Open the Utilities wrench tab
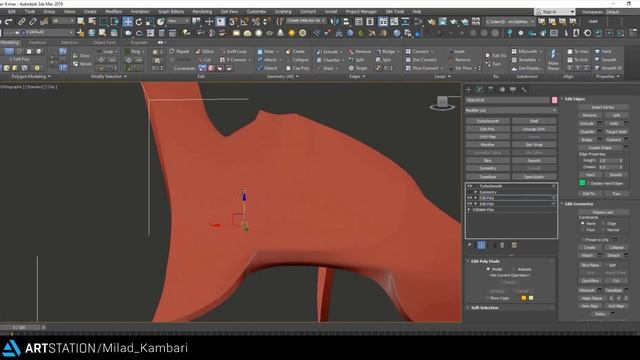 [524, 89]
